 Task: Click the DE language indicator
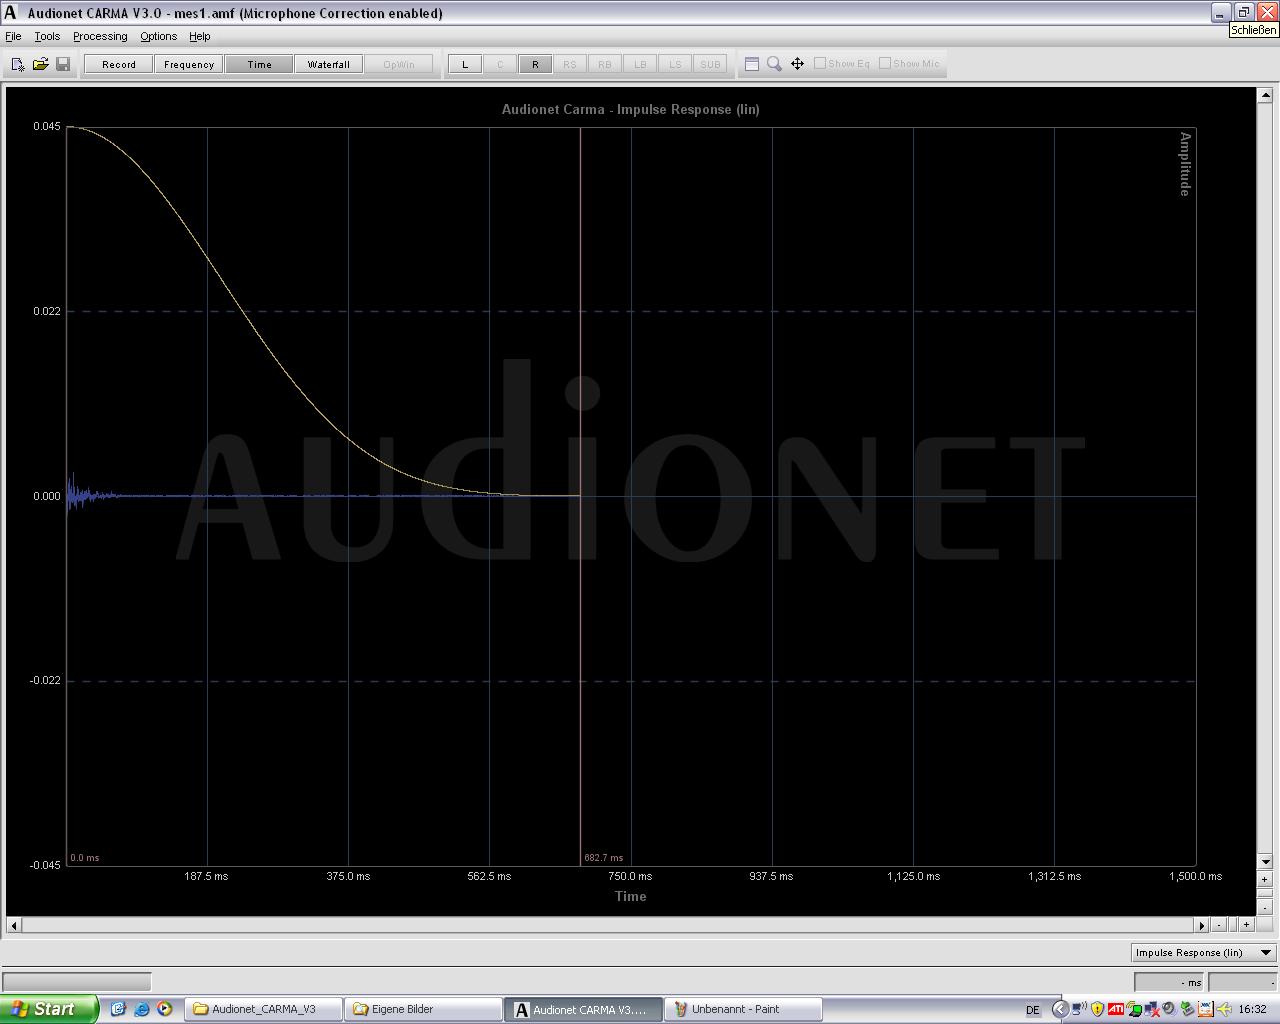click(1033, 1010)
